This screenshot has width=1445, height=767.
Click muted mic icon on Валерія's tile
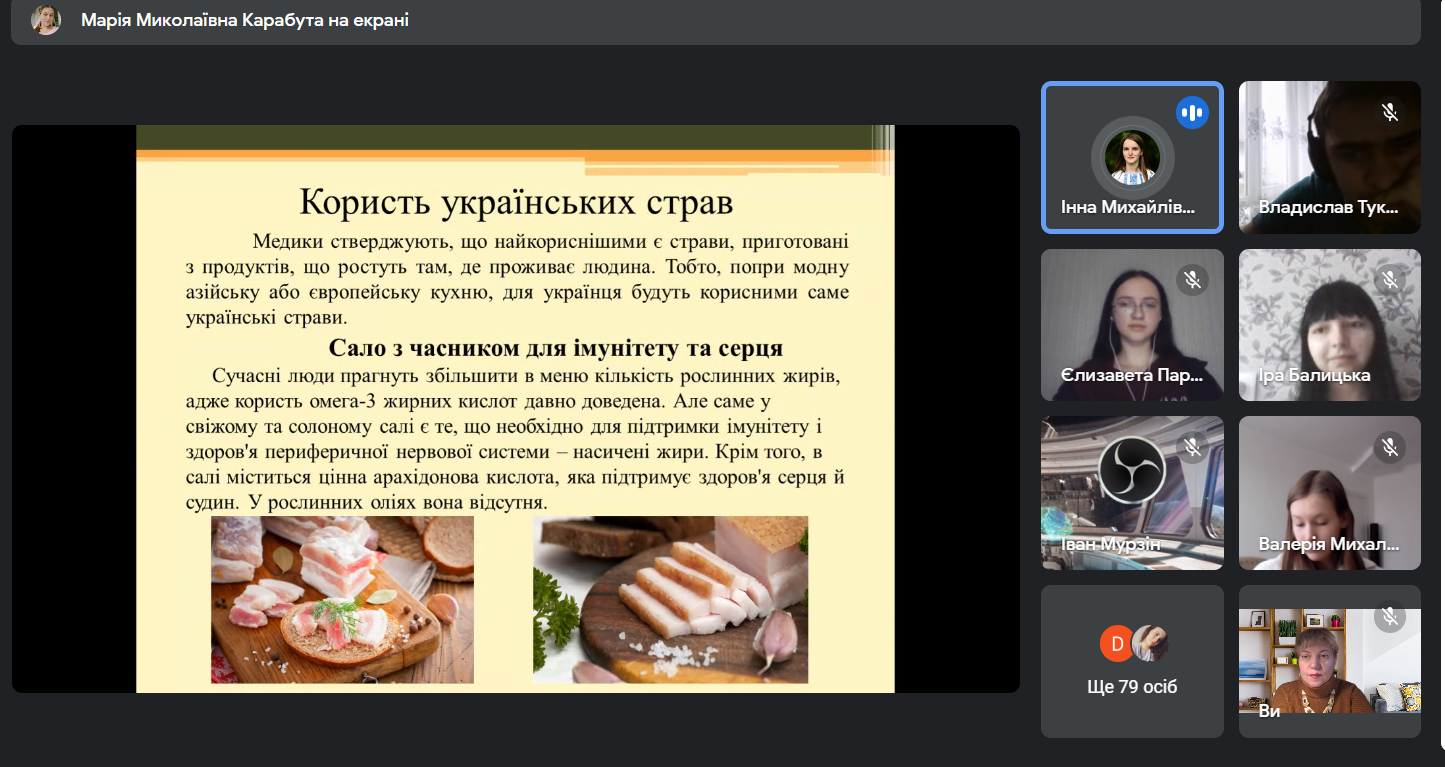(1389, 447)
